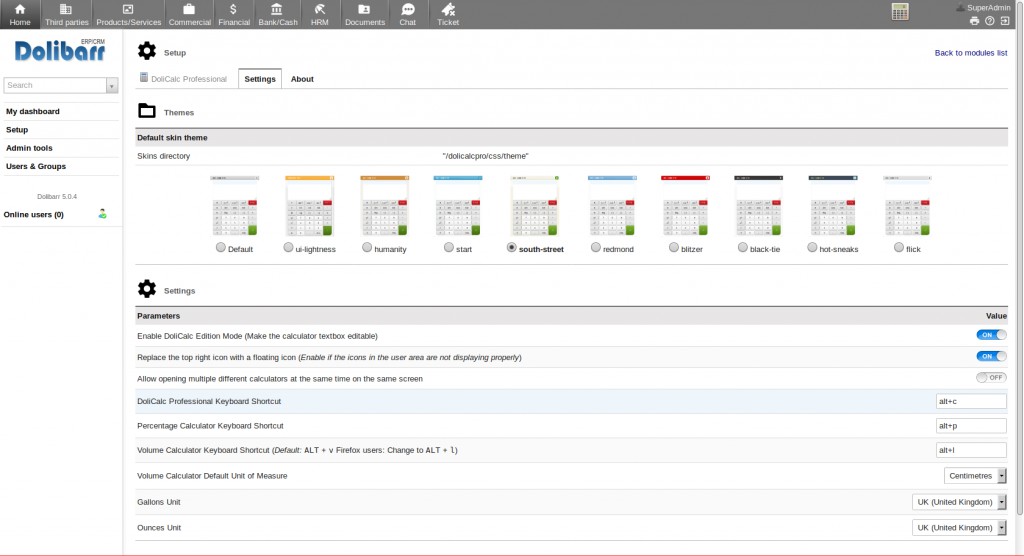Launch the DoliCalc calculator top-right icon
Screen dimensions: 1024x556
pos(900,12)
